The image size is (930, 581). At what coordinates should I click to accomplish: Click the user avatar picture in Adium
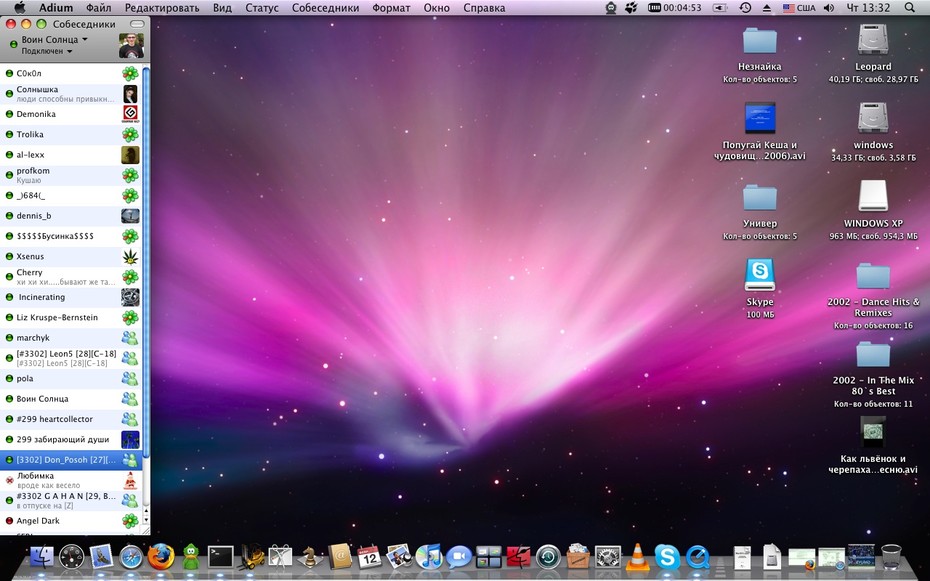(131, 46)
